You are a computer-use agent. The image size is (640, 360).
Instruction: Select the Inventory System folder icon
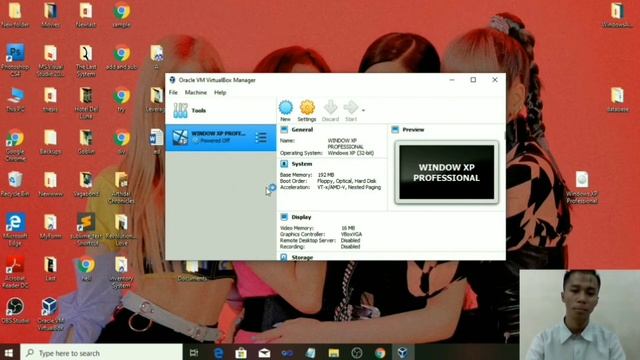[121, 272]
